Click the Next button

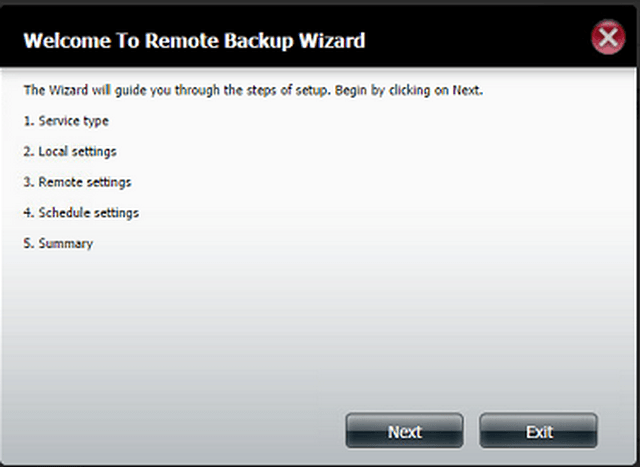(404, 431)
